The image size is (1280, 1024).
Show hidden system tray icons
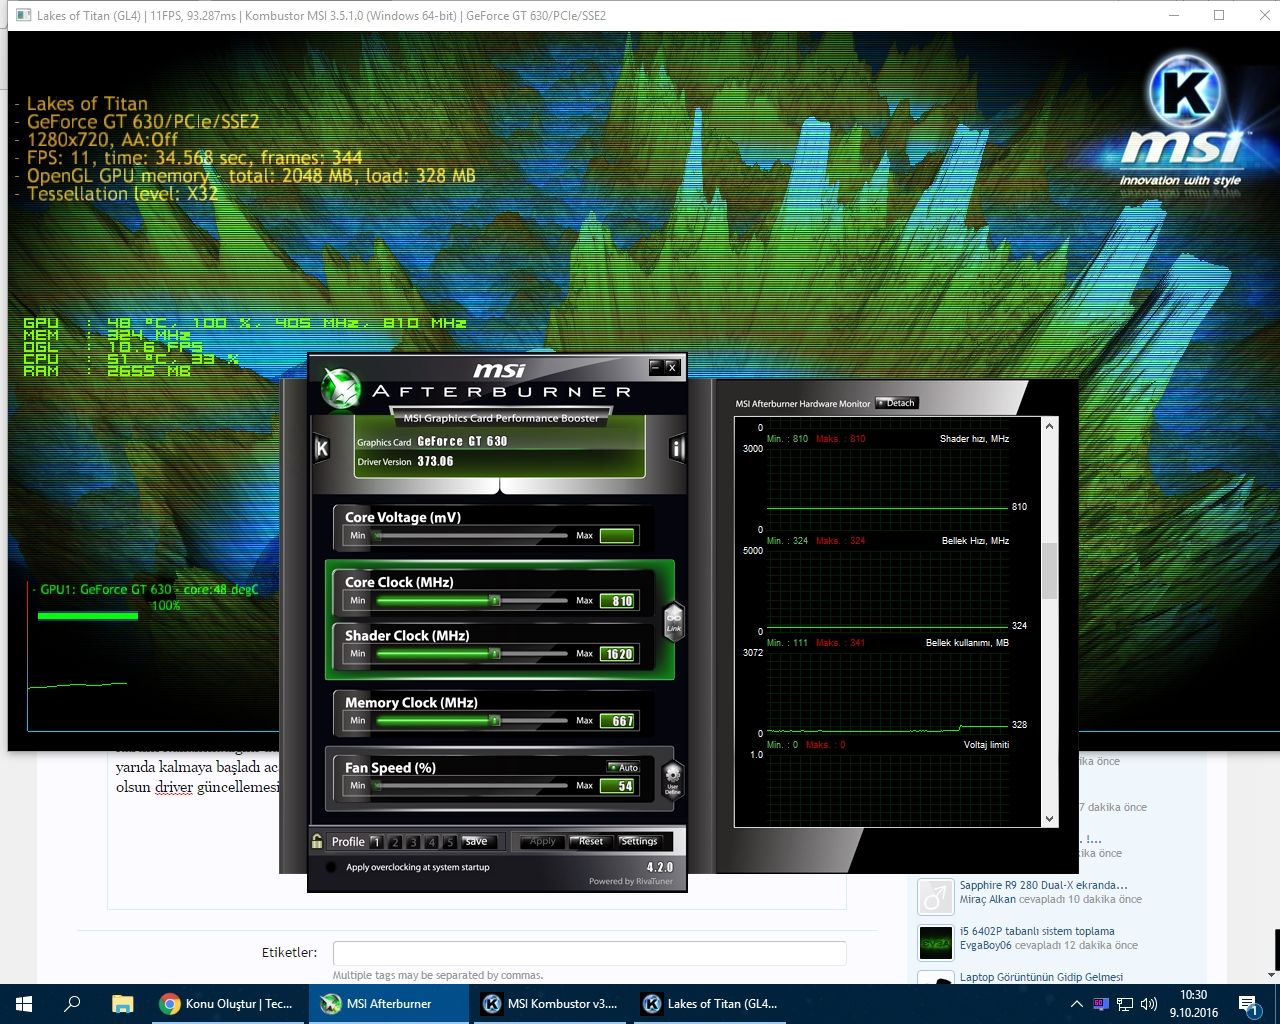[1076, 1004]
